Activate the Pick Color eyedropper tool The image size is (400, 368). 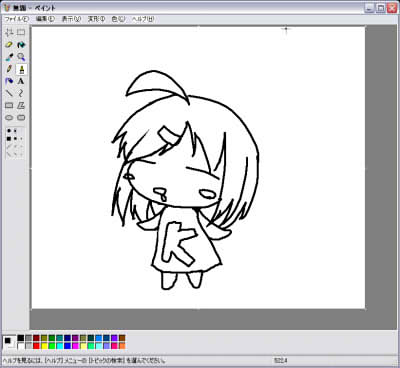[9, 57]
